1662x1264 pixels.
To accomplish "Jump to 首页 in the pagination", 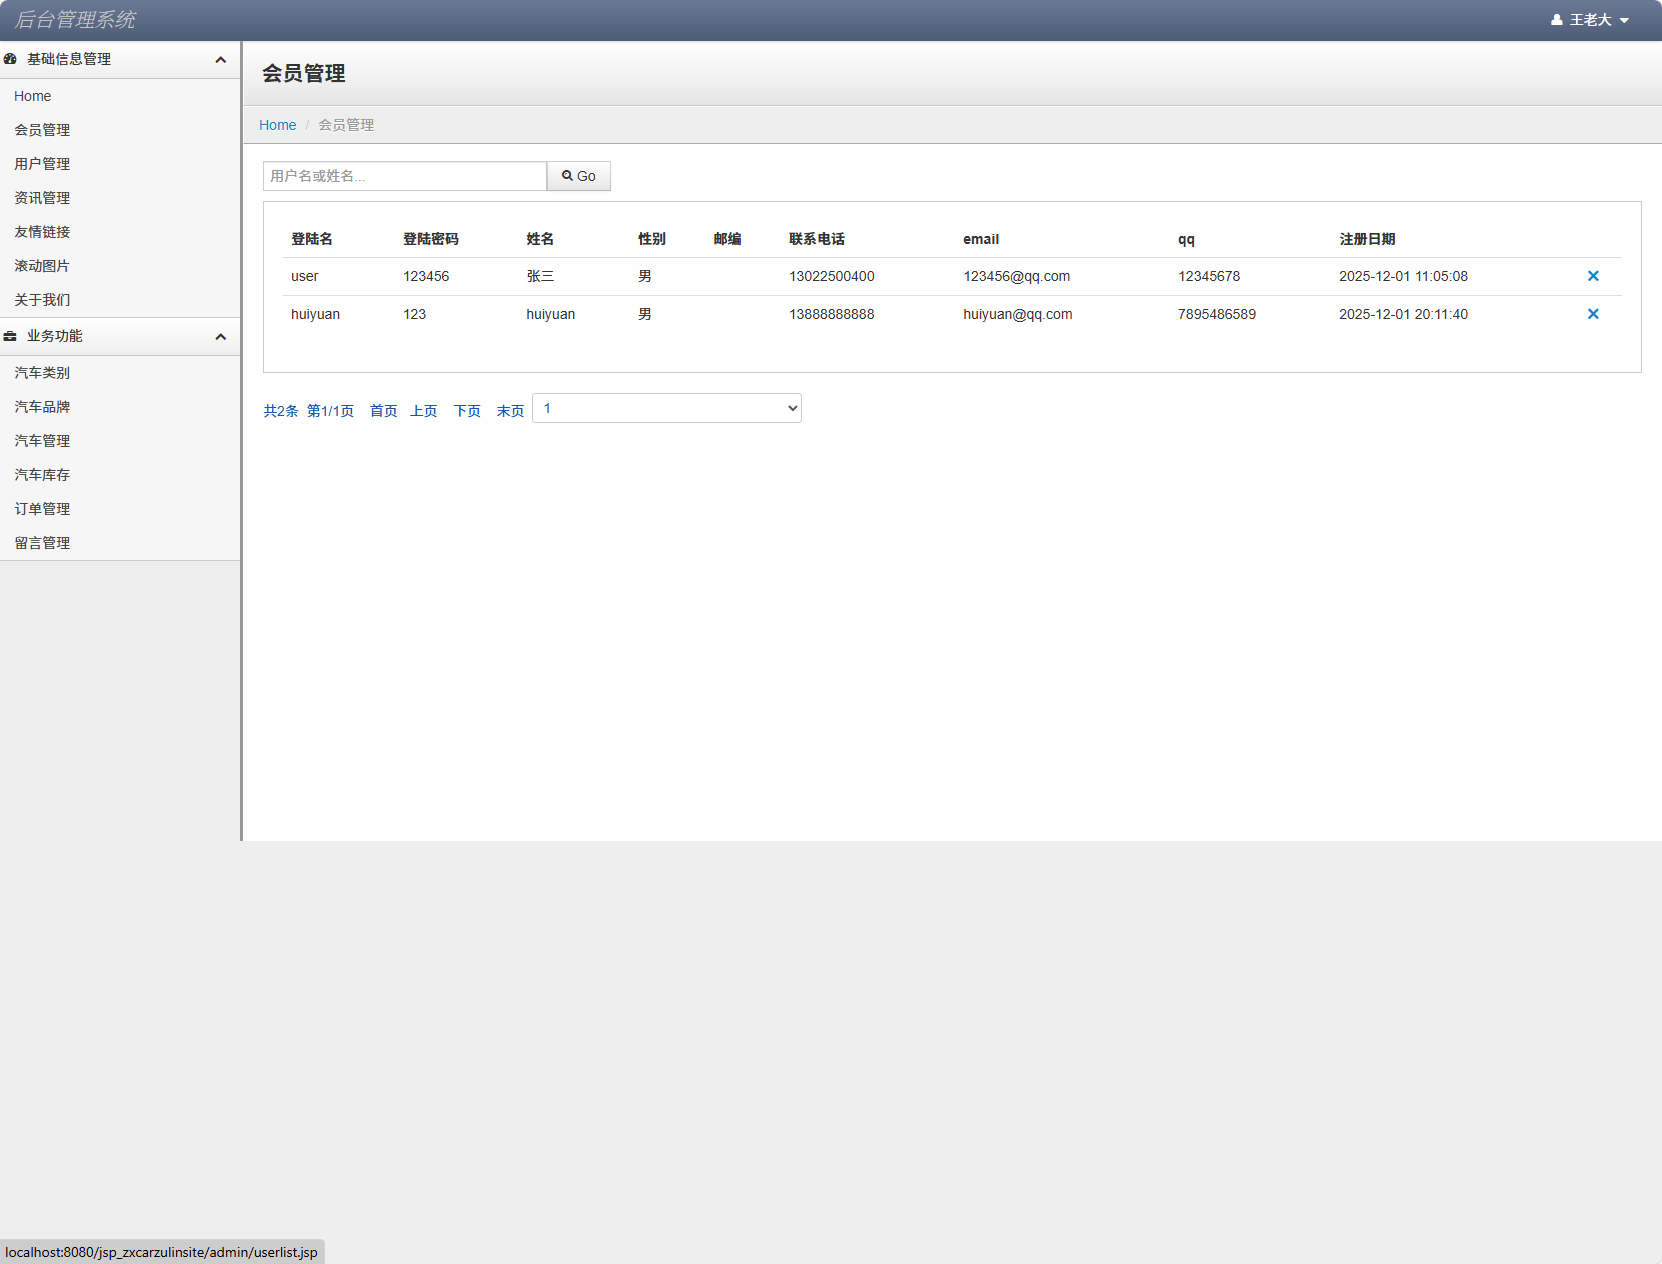I will point(383,411).
